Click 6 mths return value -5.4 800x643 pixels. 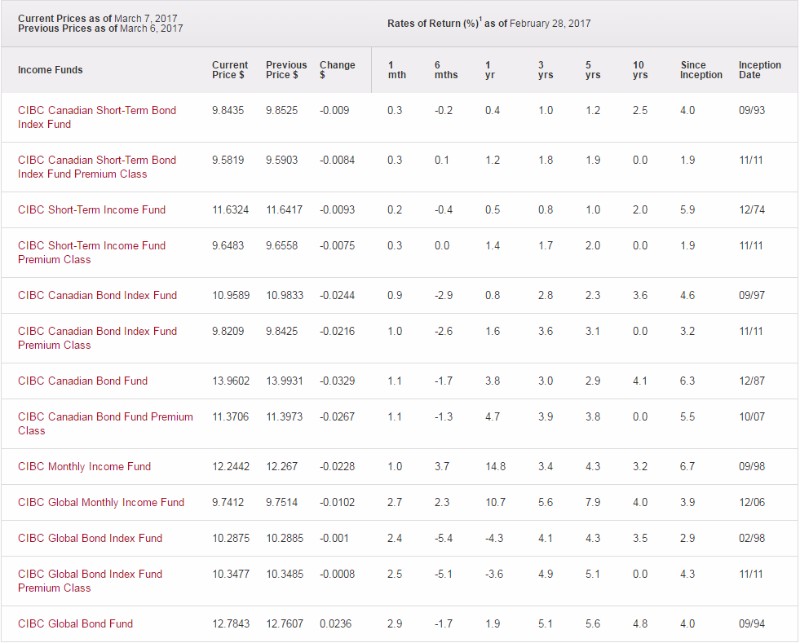[x=443, y=538]
